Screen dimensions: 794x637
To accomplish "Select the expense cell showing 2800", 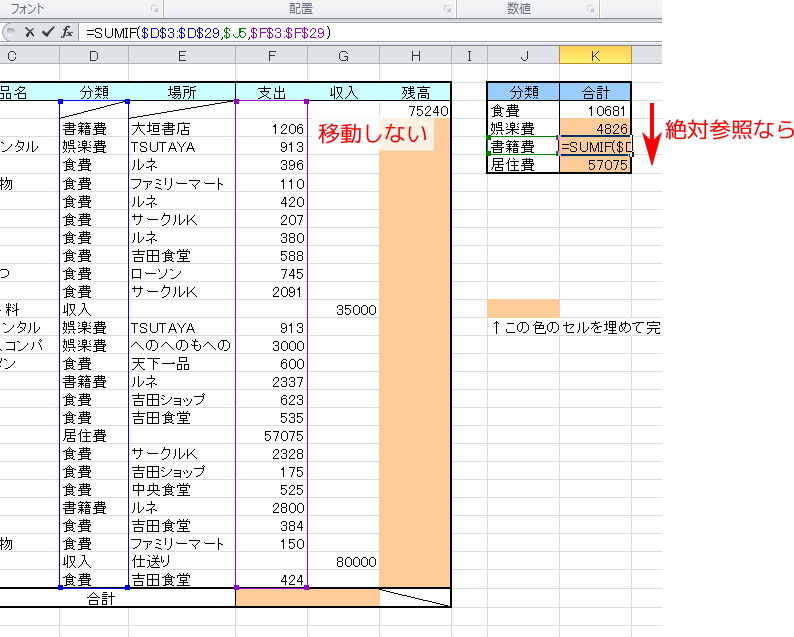I will (x=271, y=507).
